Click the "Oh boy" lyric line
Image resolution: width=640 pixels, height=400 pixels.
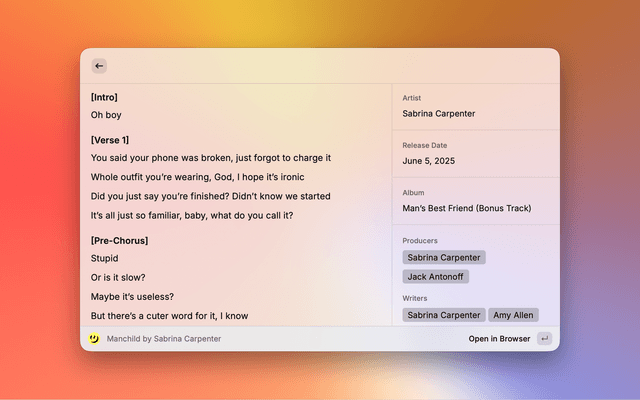(x=106, y=115)
